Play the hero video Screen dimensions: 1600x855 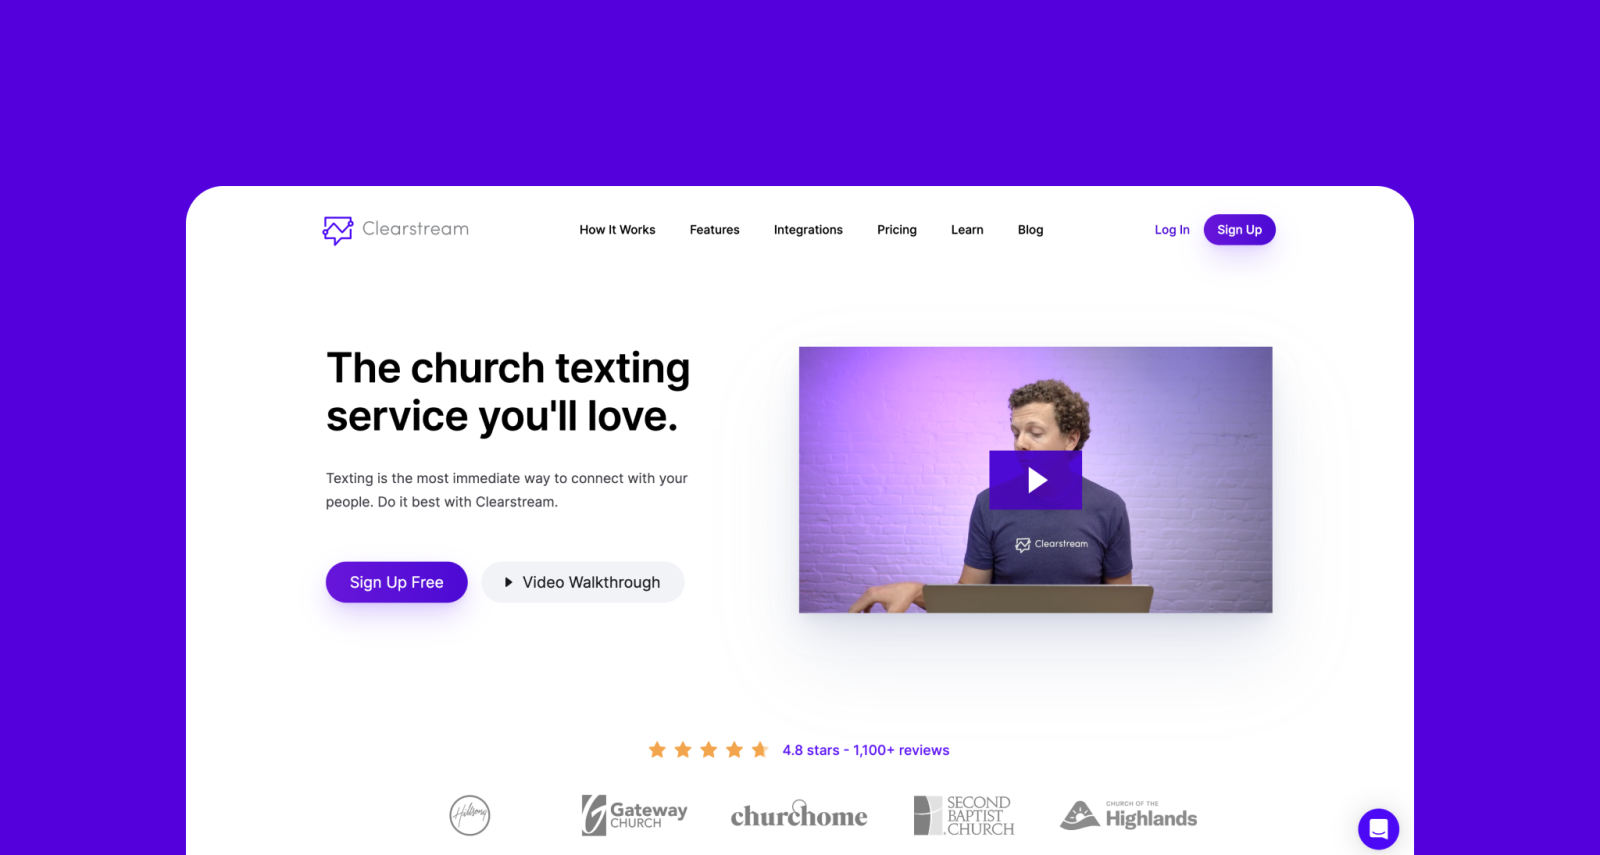(x=1036, y=480)
